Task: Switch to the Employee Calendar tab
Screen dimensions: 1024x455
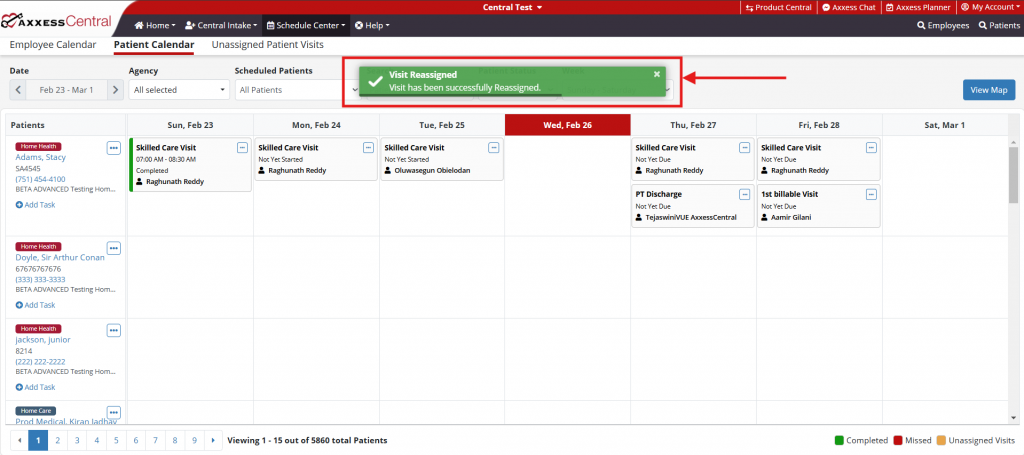Action: (x=53, y=45)
